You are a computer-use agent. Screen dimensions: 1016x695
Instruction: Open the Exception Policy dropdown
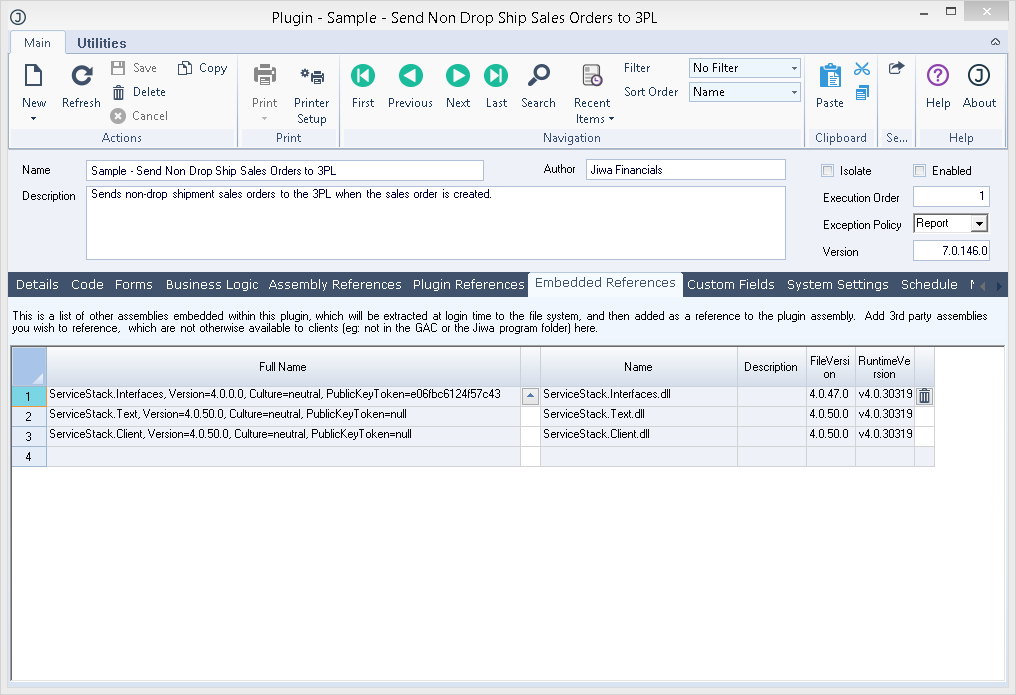click(x=979, y=224)
